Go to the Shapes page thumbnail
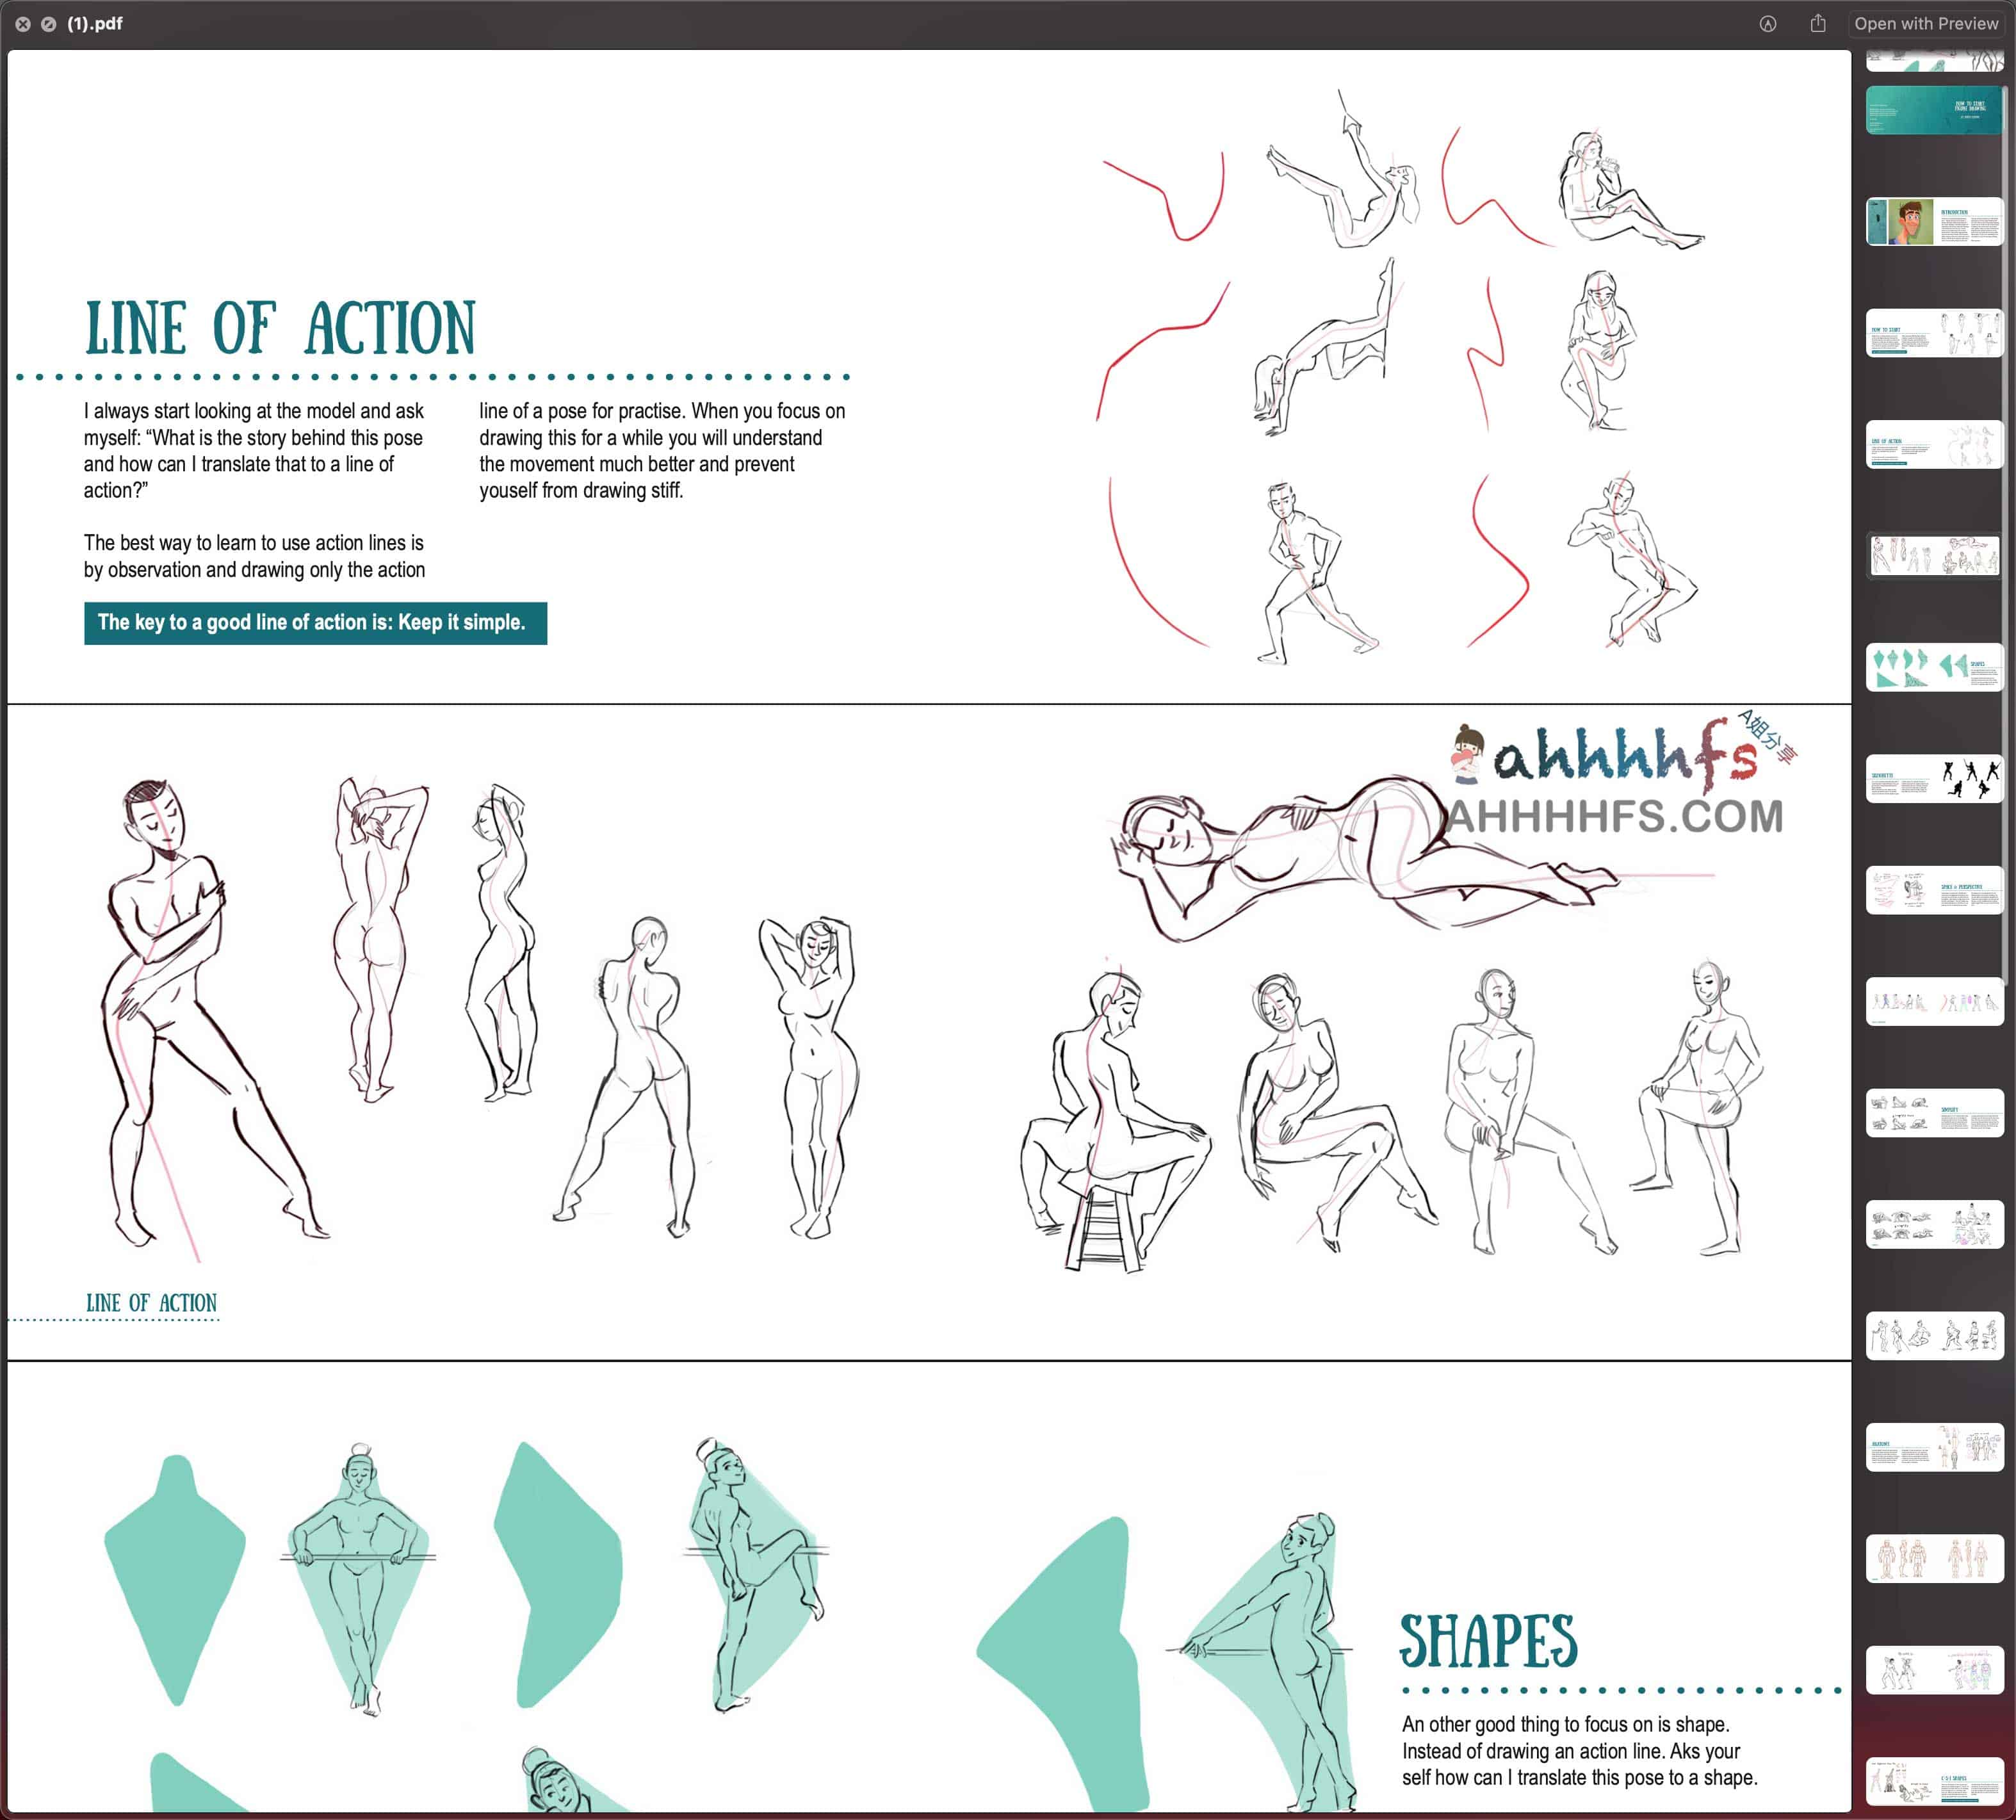This screenshot has width=2016, height=1820. point(1933,667)
